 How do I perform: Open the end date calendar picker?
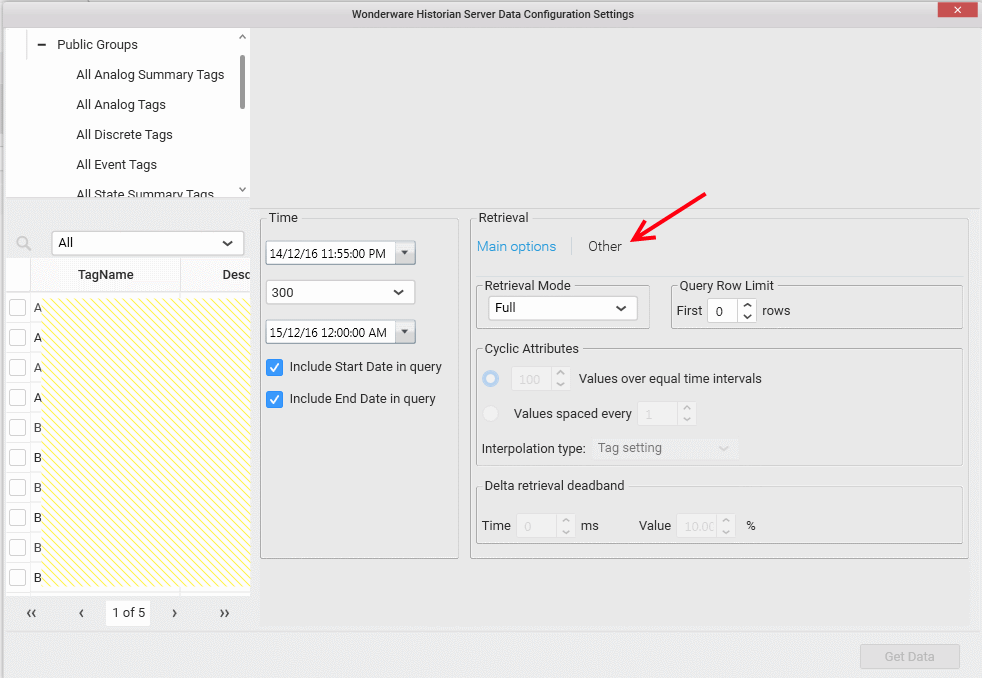(405, 332)
